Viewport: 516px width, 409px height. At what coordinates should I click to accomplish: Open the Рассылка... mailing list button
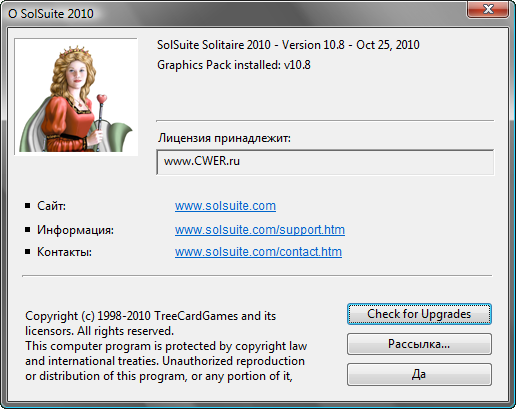pos(419,344)
